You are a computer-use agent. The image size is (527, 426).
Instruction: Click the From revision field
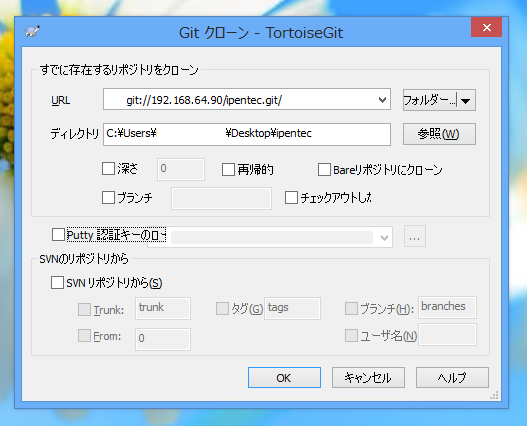pyautogui.click(x=163, y=339)
